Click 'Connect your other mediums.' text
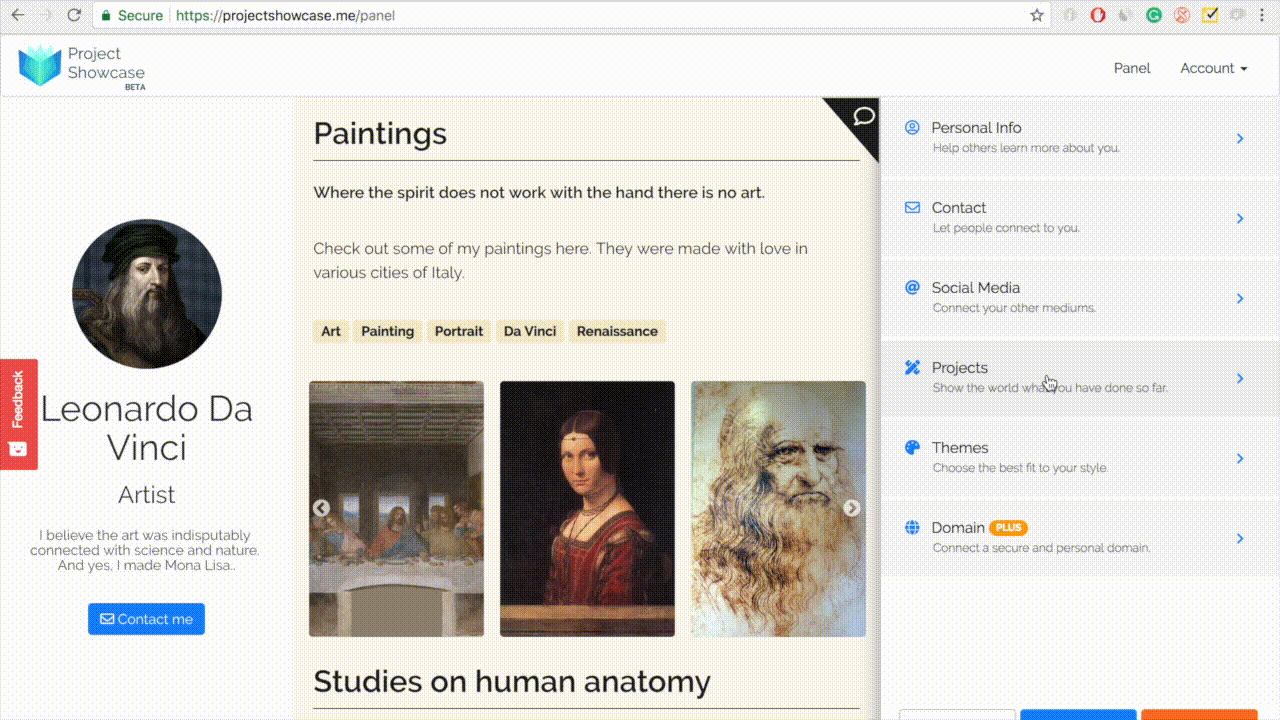 coord(1014,308)
